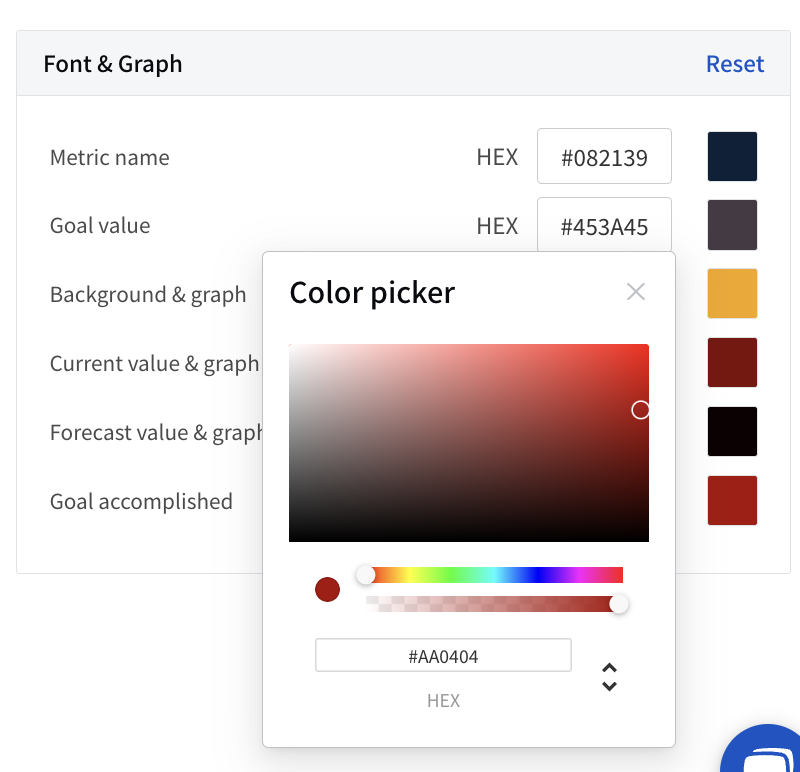Click the HEX label below picker input
Screen dimensions: 800x772
pyautogui.click(x=443, y=701)
